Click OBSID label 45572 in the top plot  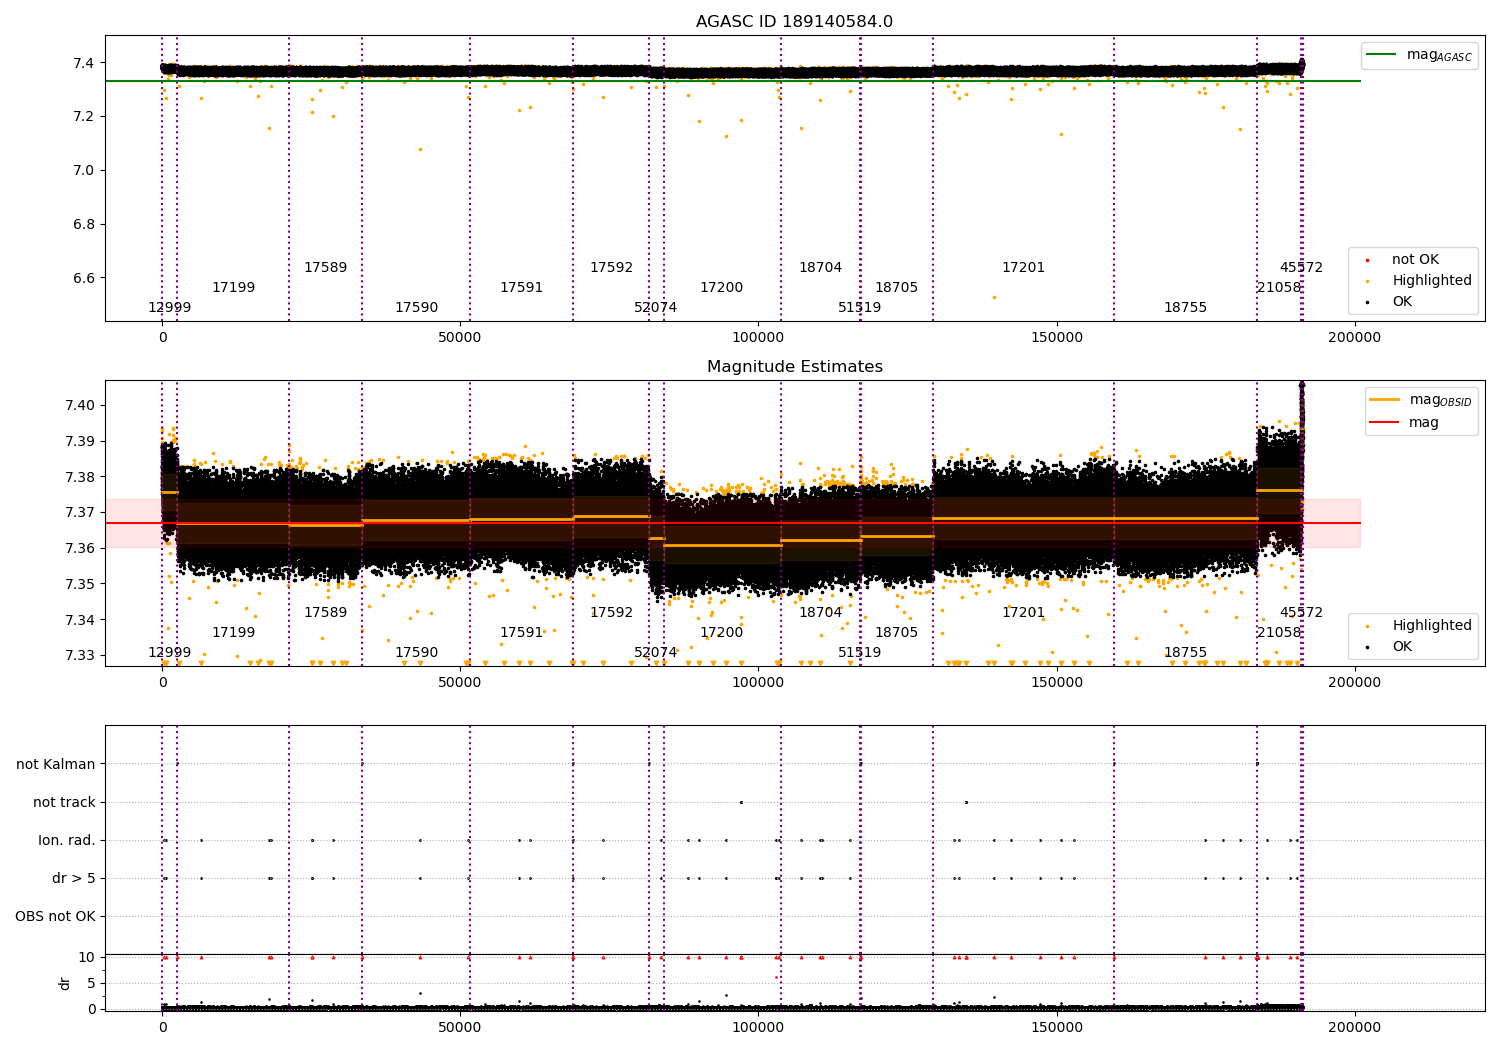tap(1301, 268)
